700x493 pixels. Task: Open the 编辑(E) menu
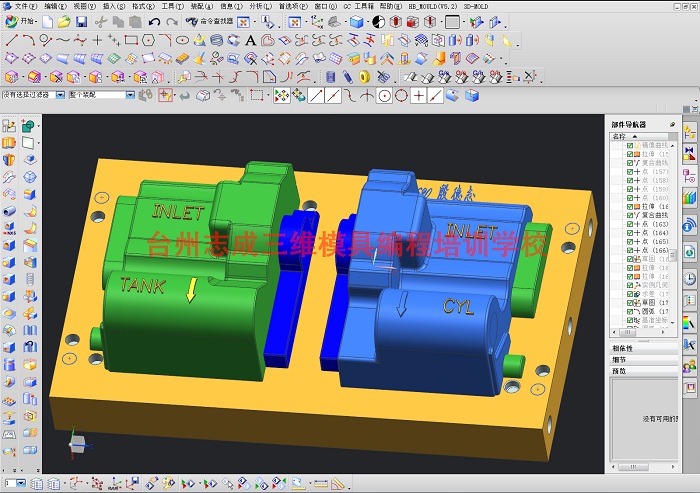point(55,6)
